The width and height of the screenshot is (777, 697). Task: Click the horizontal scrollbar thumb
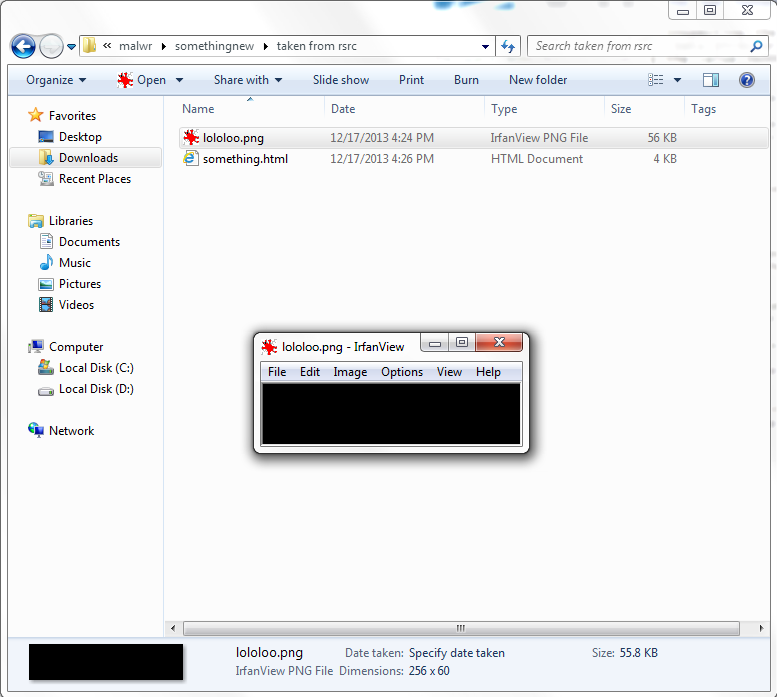(x=461, y=628)
